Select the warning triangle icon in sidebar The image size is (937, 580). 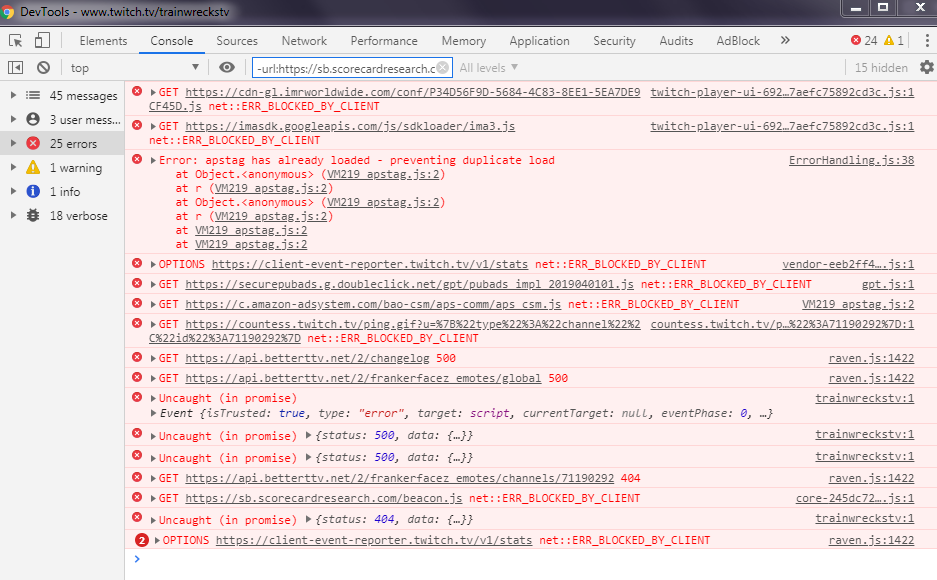[x=33, y=167]
